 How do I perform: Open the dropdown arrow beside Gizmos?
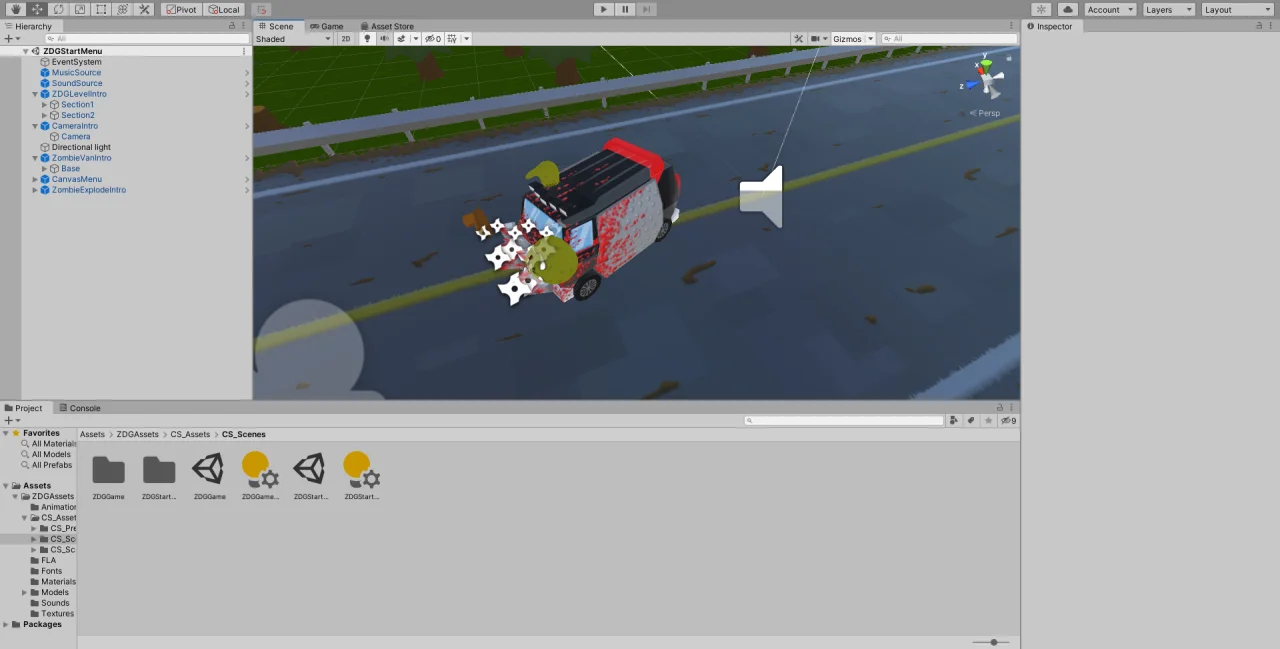(870, 39)
